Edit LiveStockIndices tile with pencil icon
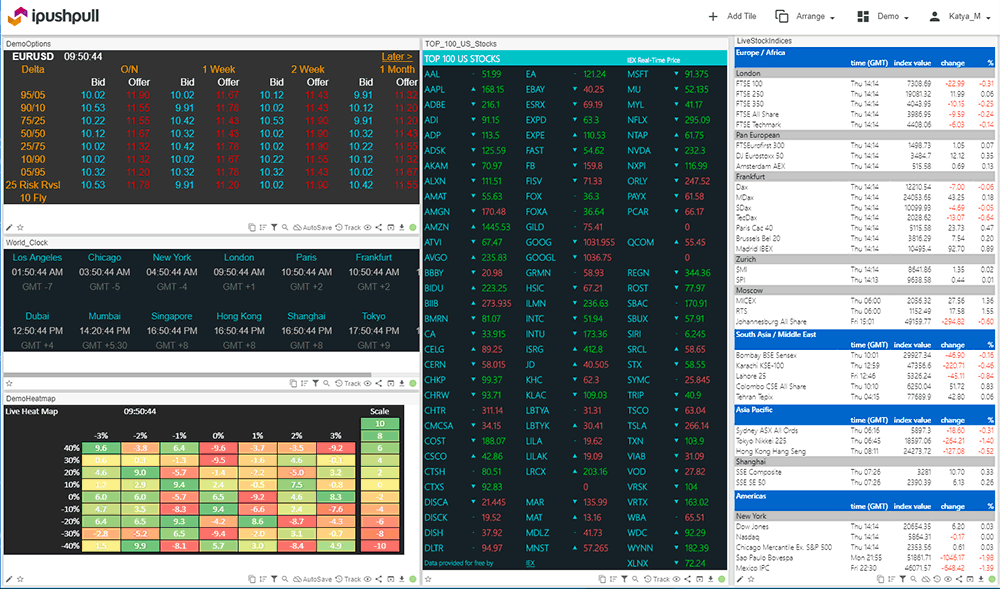 pos(740,579)
